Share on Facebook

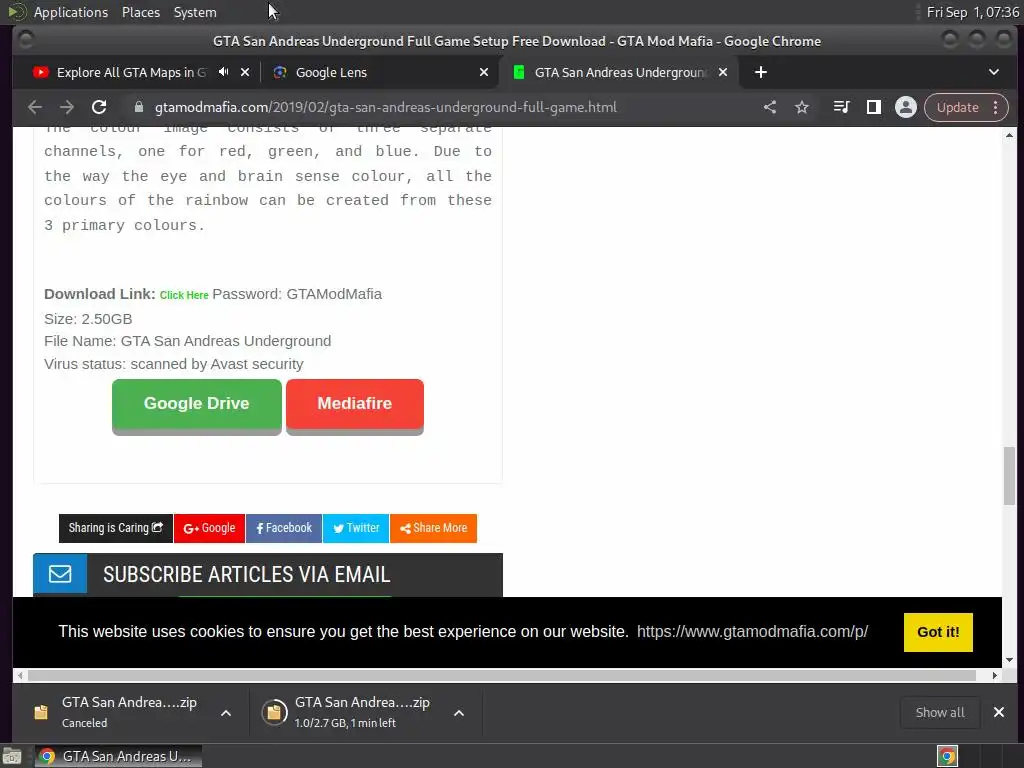click(x=283, y=528)
